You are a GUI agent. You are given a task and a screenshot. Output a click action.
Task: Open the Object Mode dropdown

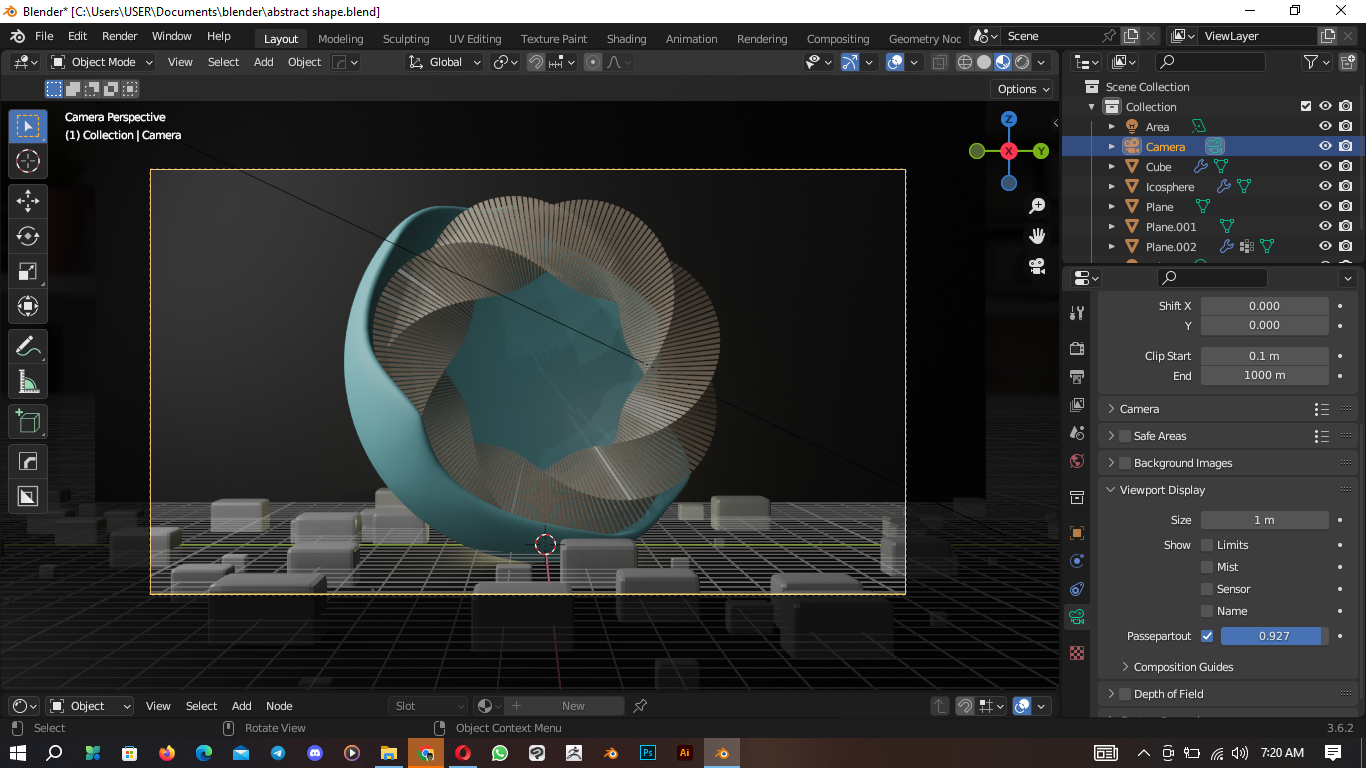pos(101,62)
